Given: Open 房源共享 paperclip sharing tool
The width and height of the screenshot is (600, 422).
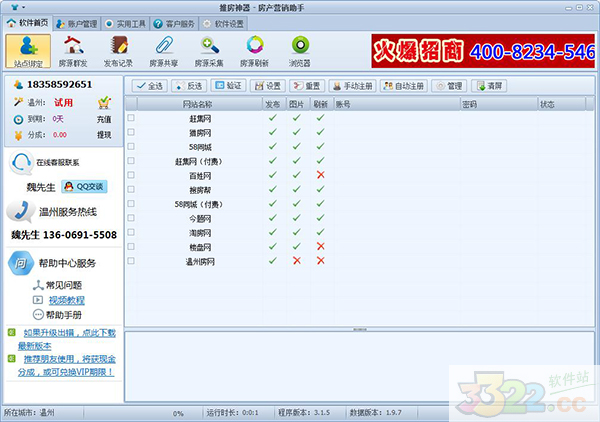Looking at the screenshot, I should 164,51.
